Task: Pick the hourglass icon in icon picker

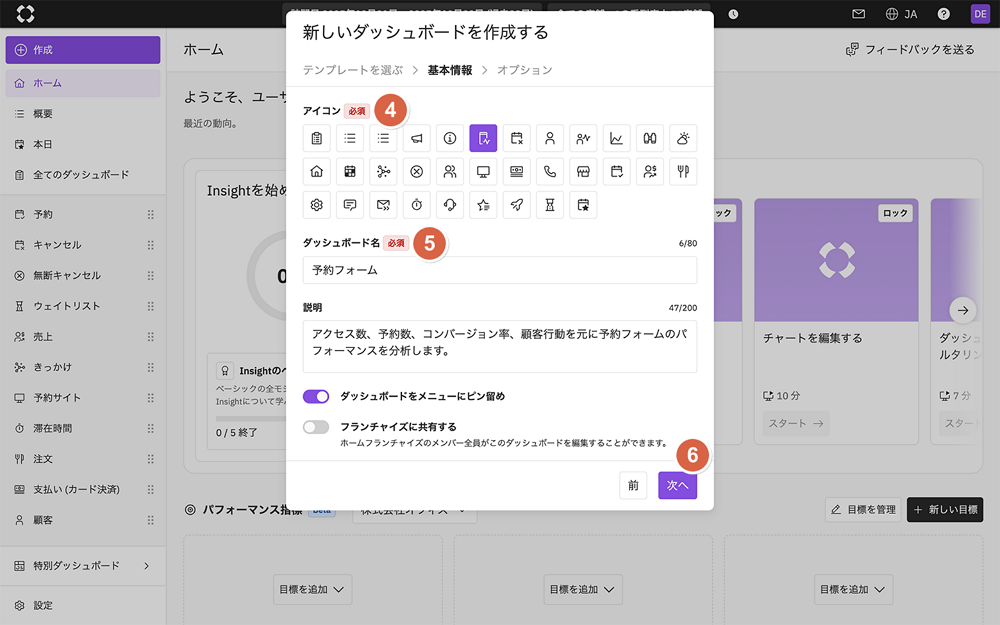Action: (550, 205)
